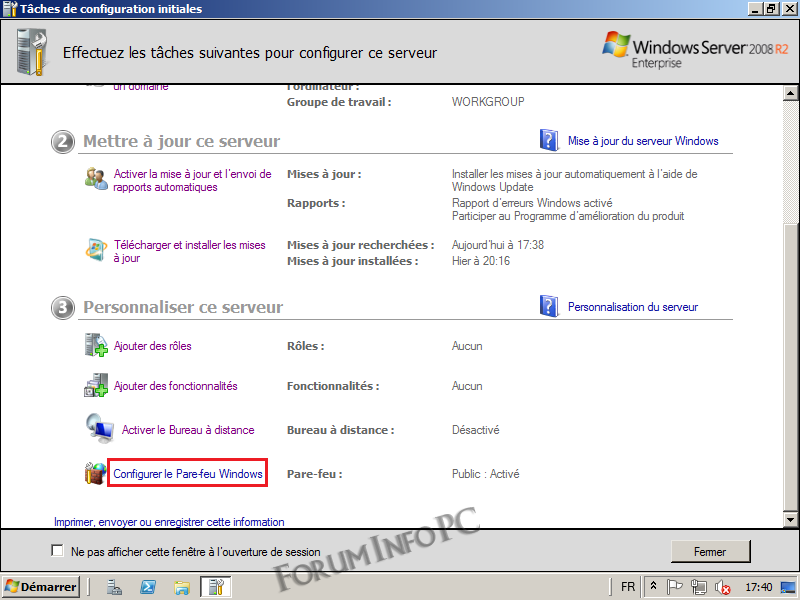
Task: Click the Ajouter des fonctionnalités icon
Action: 96,385
